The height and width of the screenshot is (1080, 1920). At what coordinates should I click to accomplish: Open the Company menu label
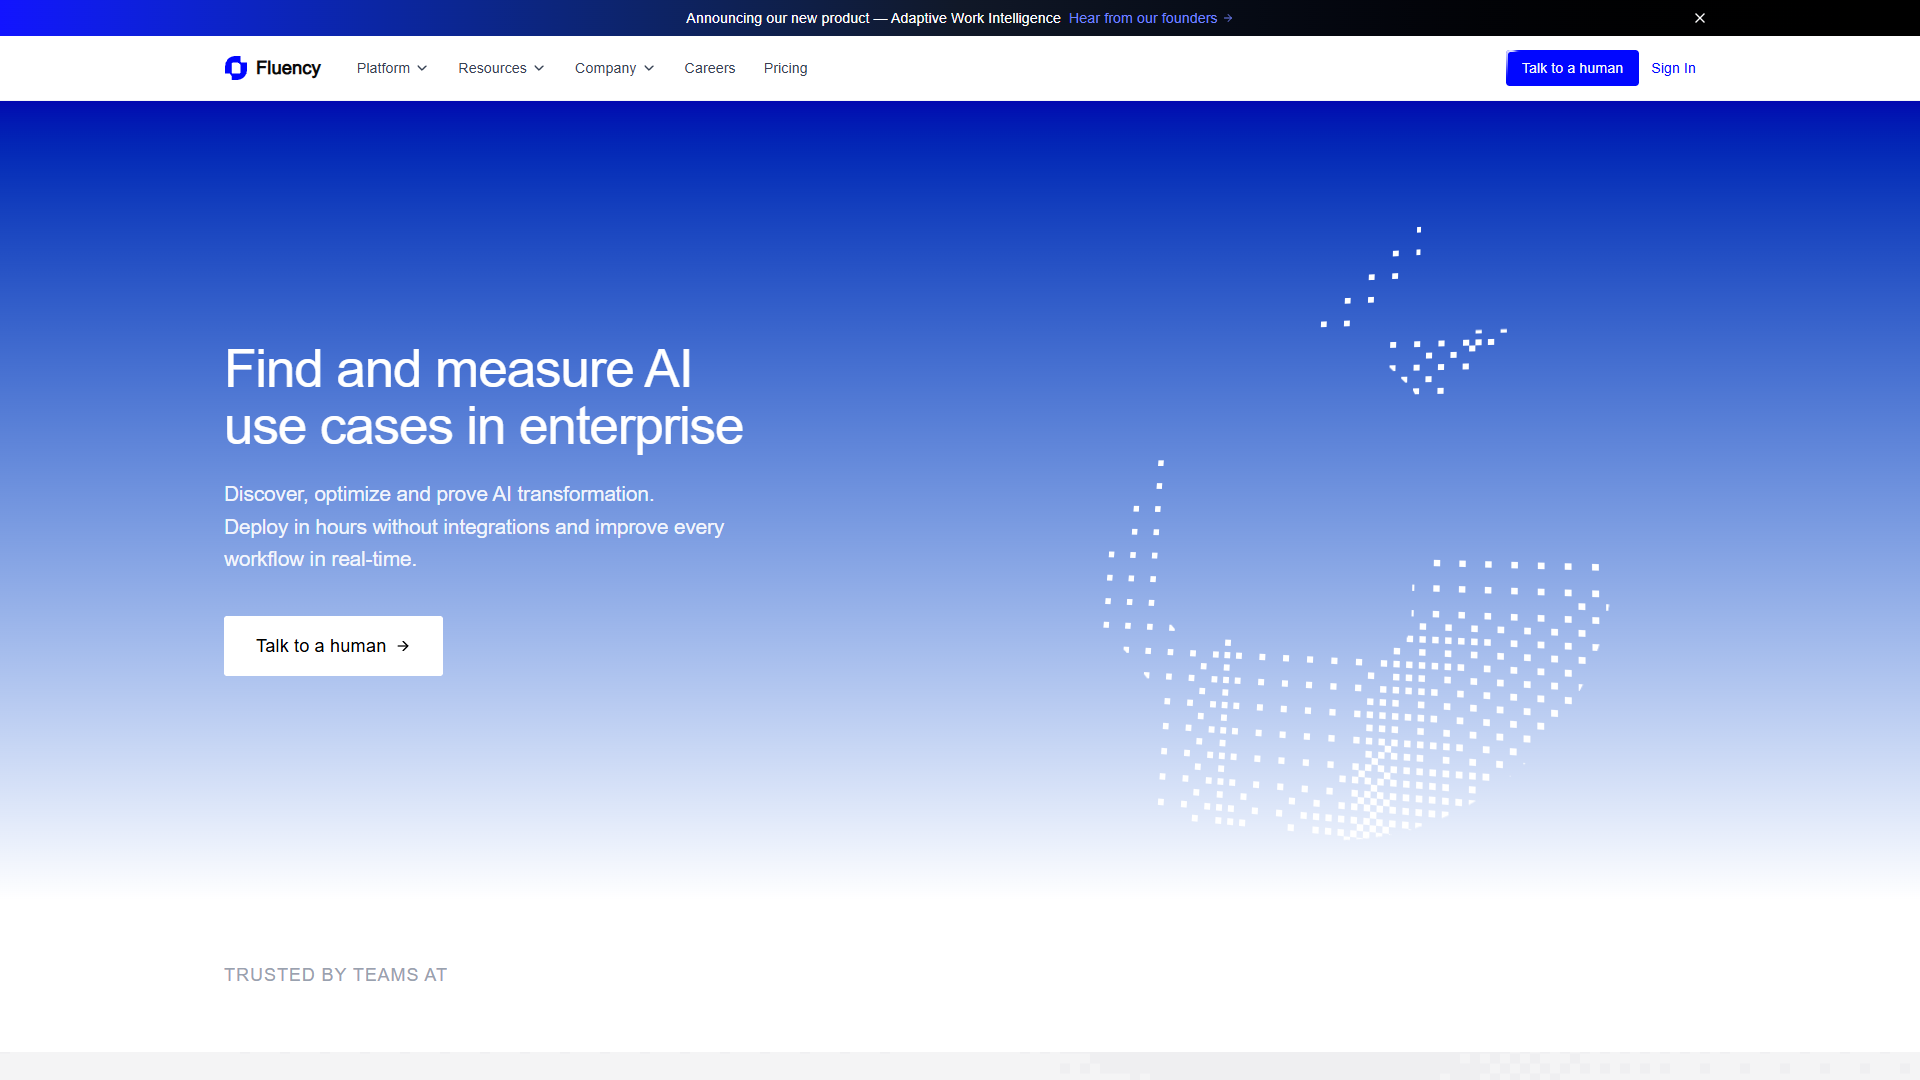coord(605,68)
